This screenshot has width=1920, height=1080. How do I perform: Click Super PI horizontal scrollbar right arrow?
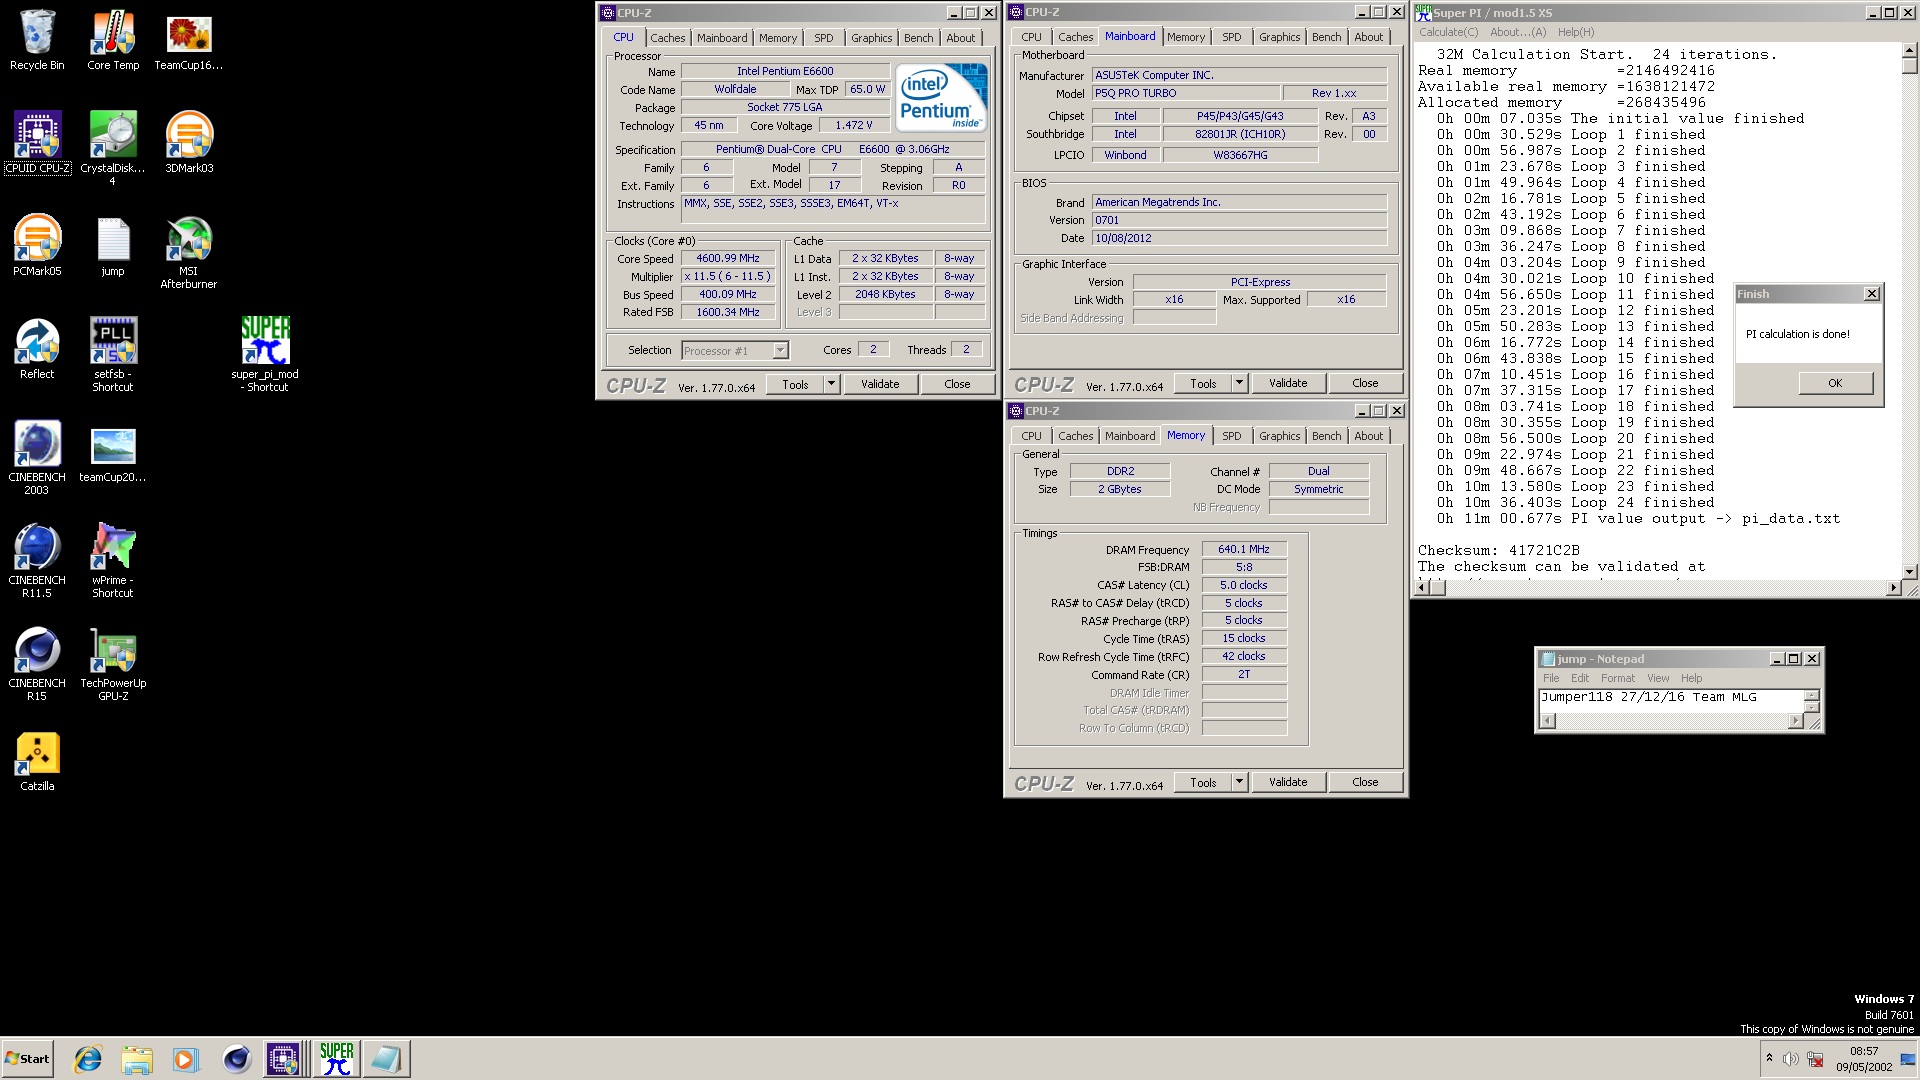point(1893,588)
